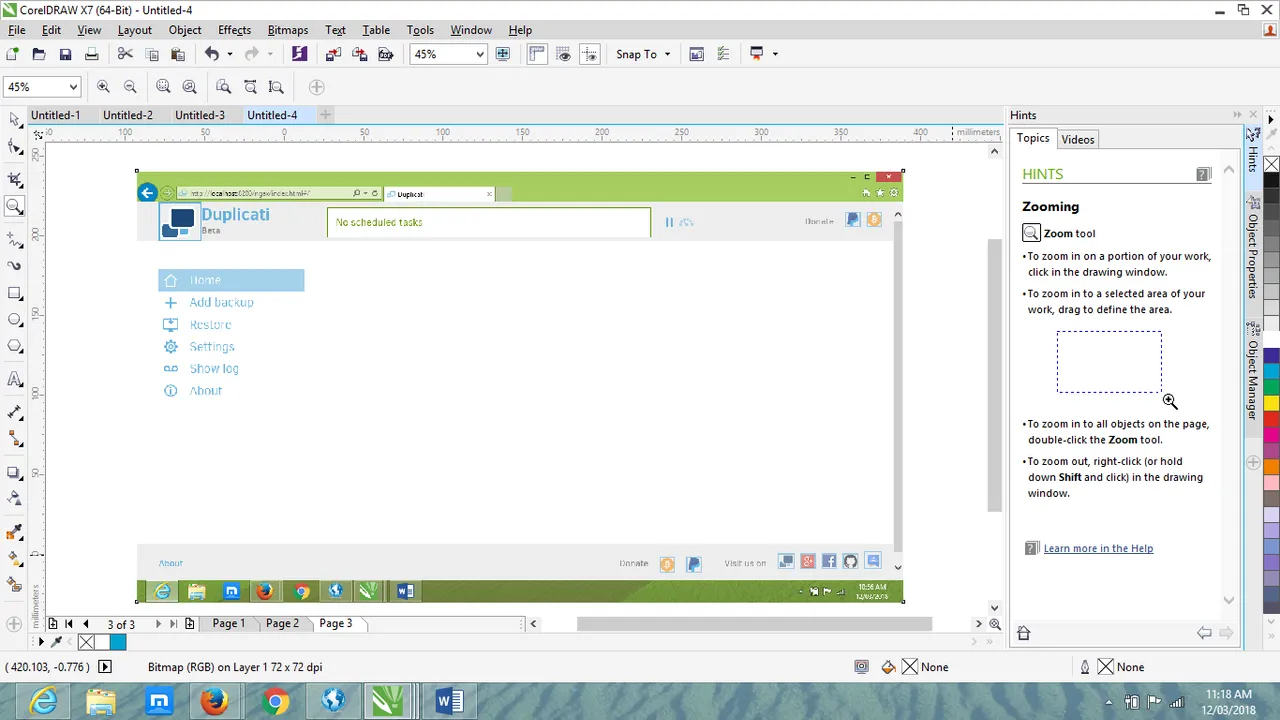The width and height of the screenshot is (1280, 720).
Task: Expand the Undo history arrow
Action: (230, 54)
